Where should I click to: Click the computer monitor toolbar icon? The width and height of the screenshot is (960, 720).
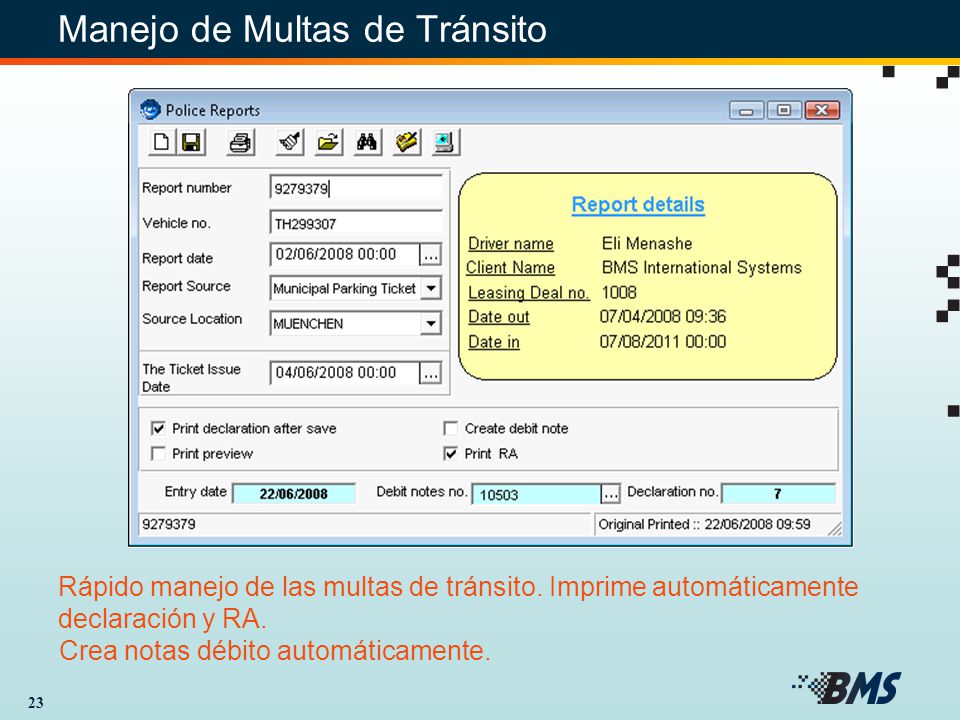coord(445,142)
